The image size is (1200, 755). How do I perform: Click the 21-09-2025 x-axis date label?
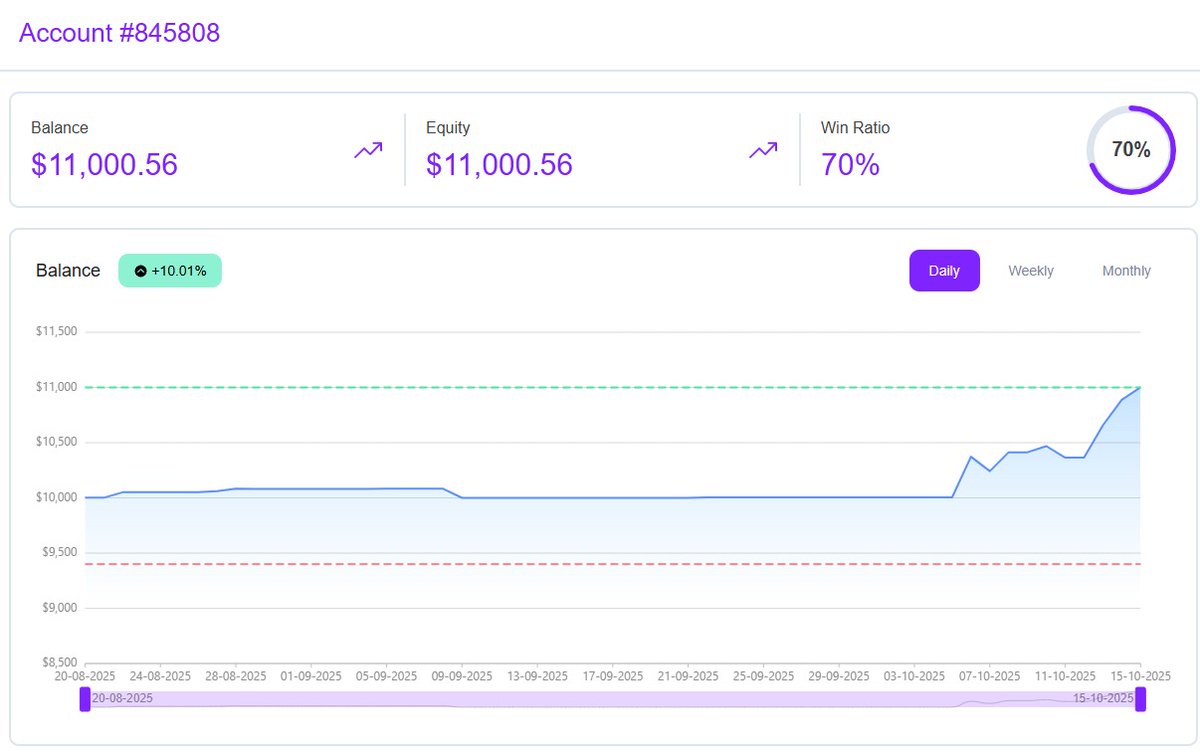(688, 676)
